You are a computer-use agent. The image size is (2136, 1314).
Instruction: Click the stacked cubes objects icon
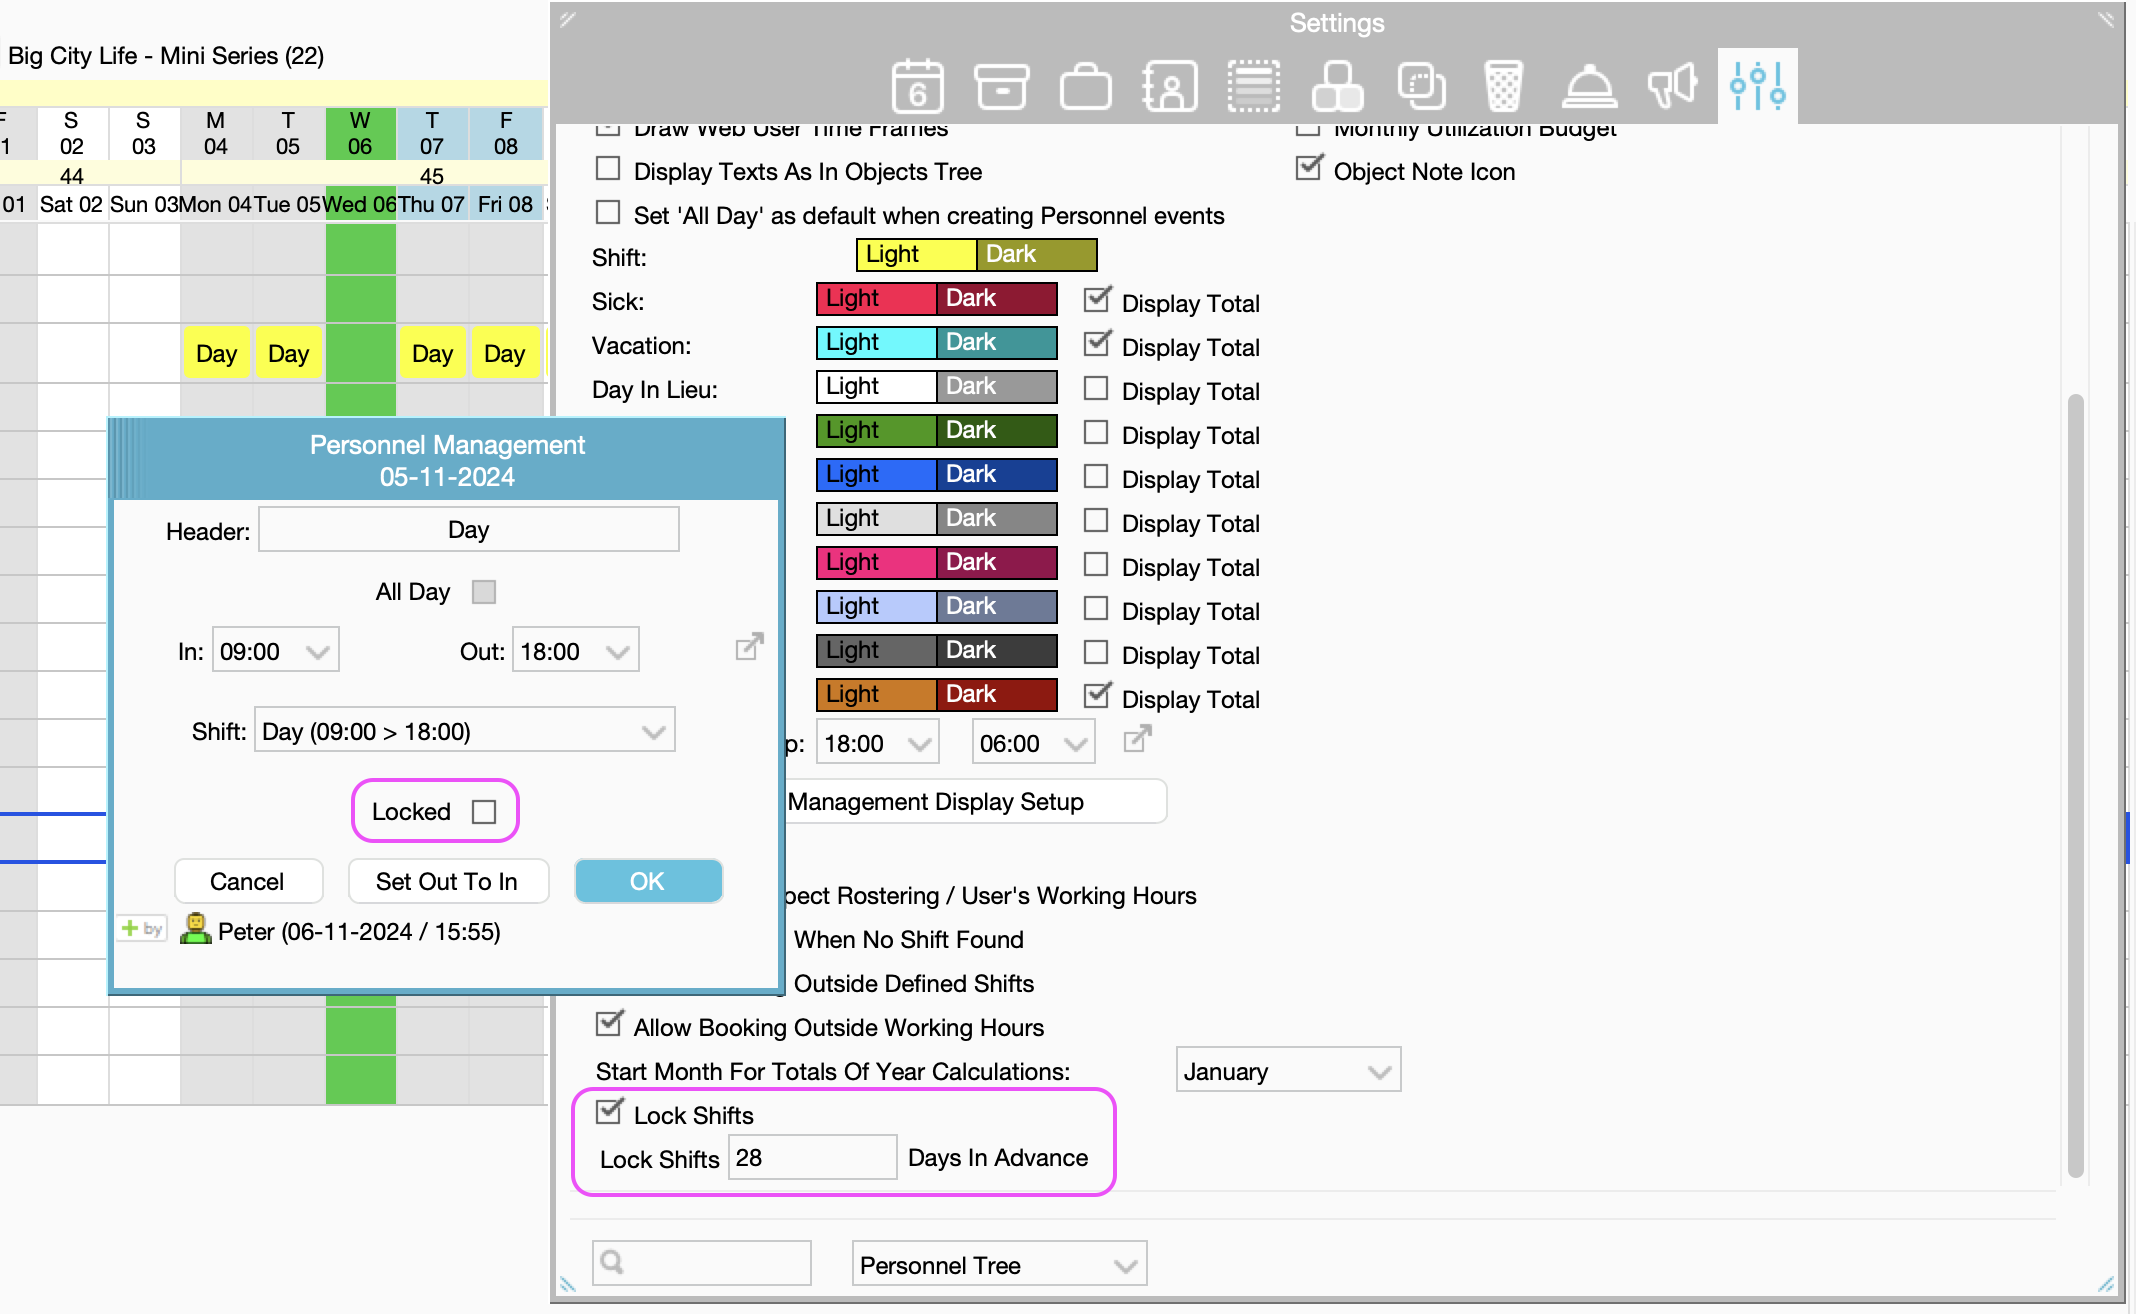[1337, 86]
